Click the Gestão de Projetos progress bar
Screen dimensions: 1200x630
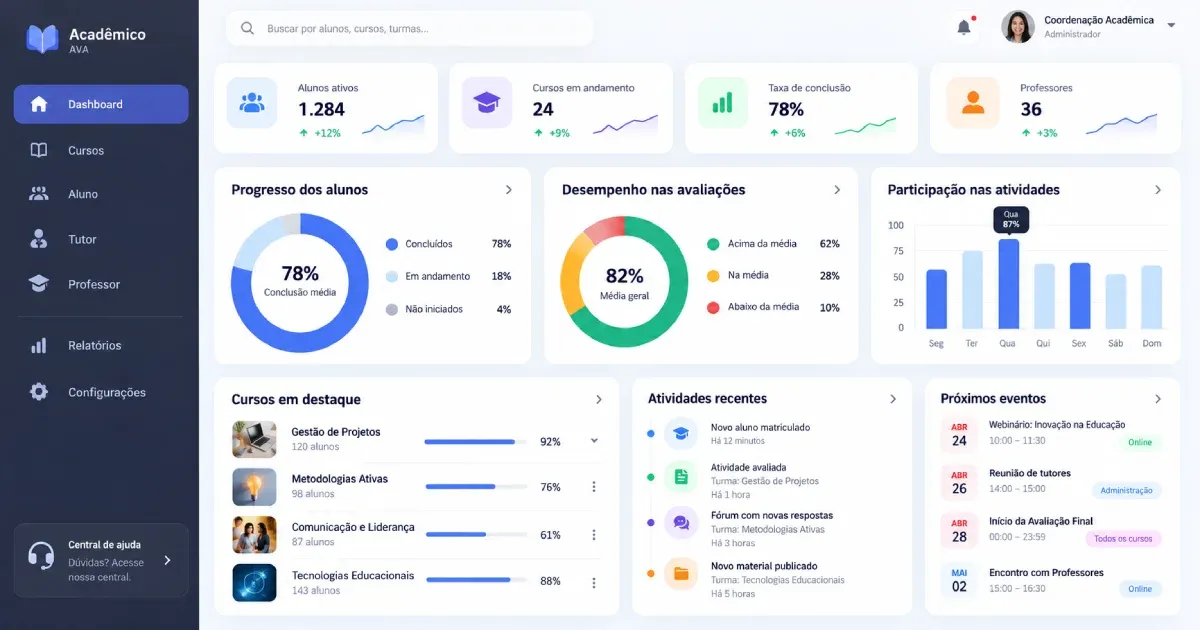[x=476, y=441]
